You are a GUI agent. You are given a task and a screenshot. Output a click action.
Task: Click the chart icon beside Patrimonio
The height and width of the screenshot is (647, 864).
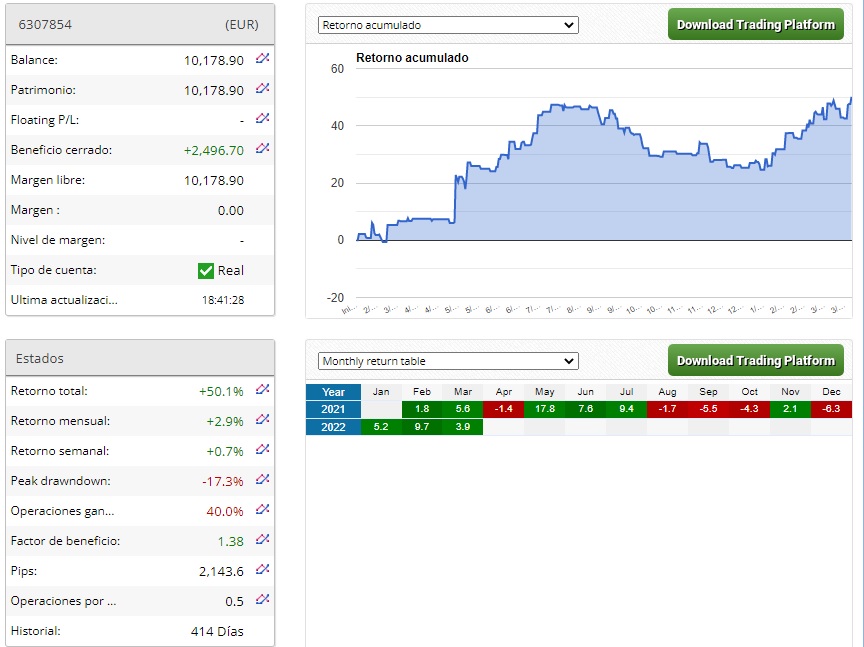point(263,89)
